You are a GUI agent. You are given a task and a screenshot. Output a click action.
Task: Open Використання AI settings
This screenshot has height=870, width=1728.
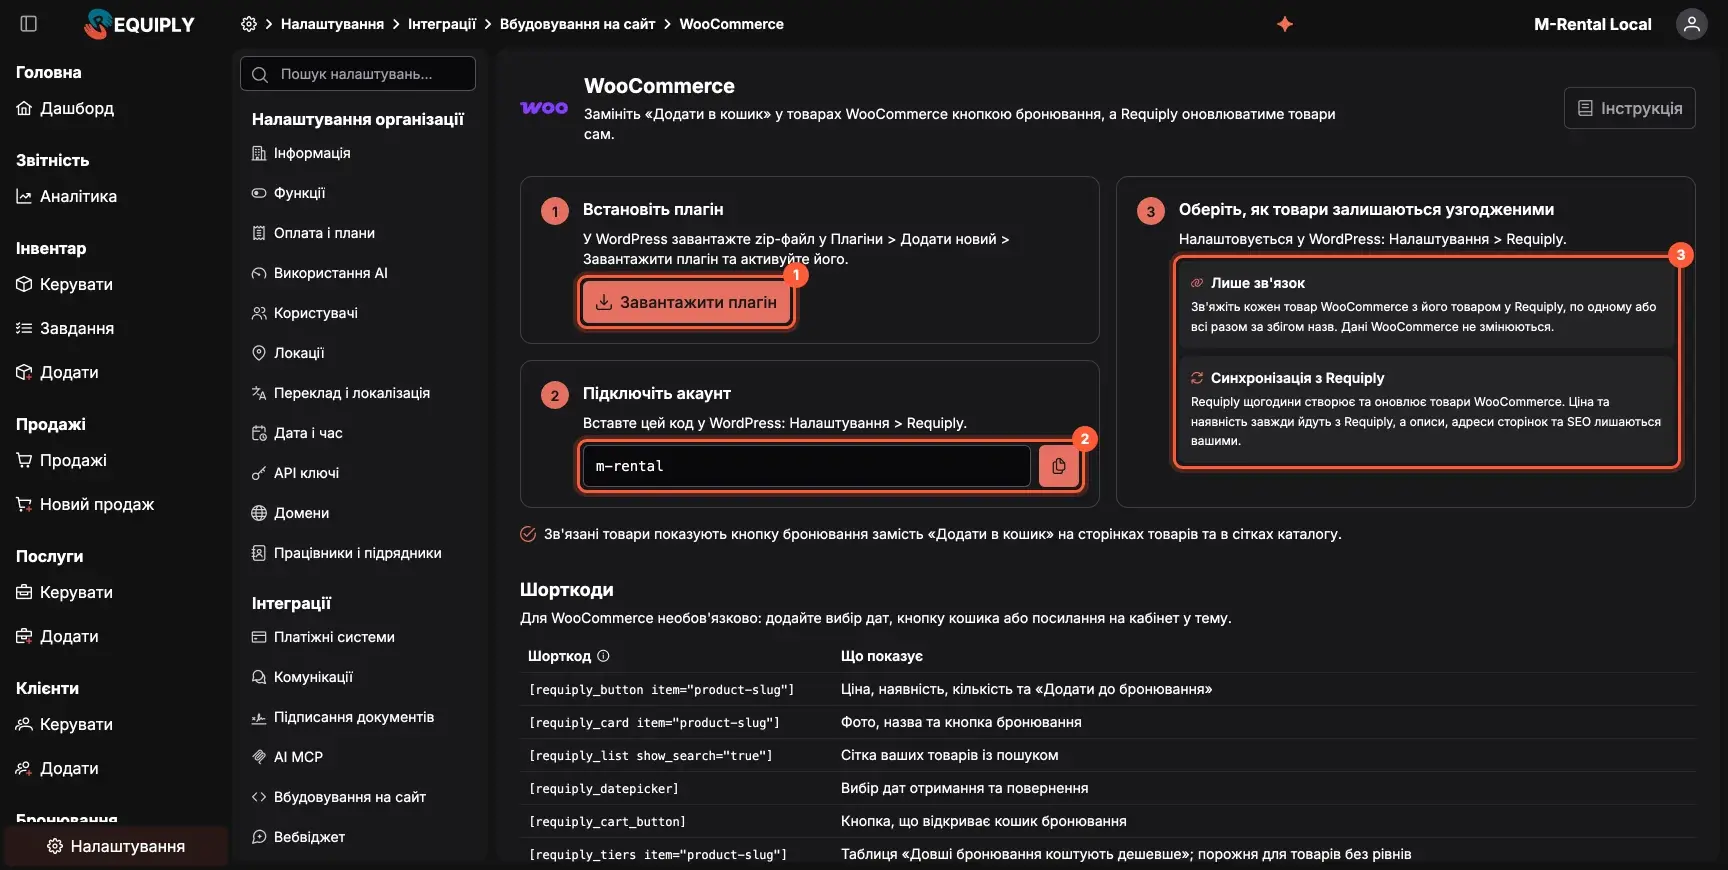(x=319, y=273)
